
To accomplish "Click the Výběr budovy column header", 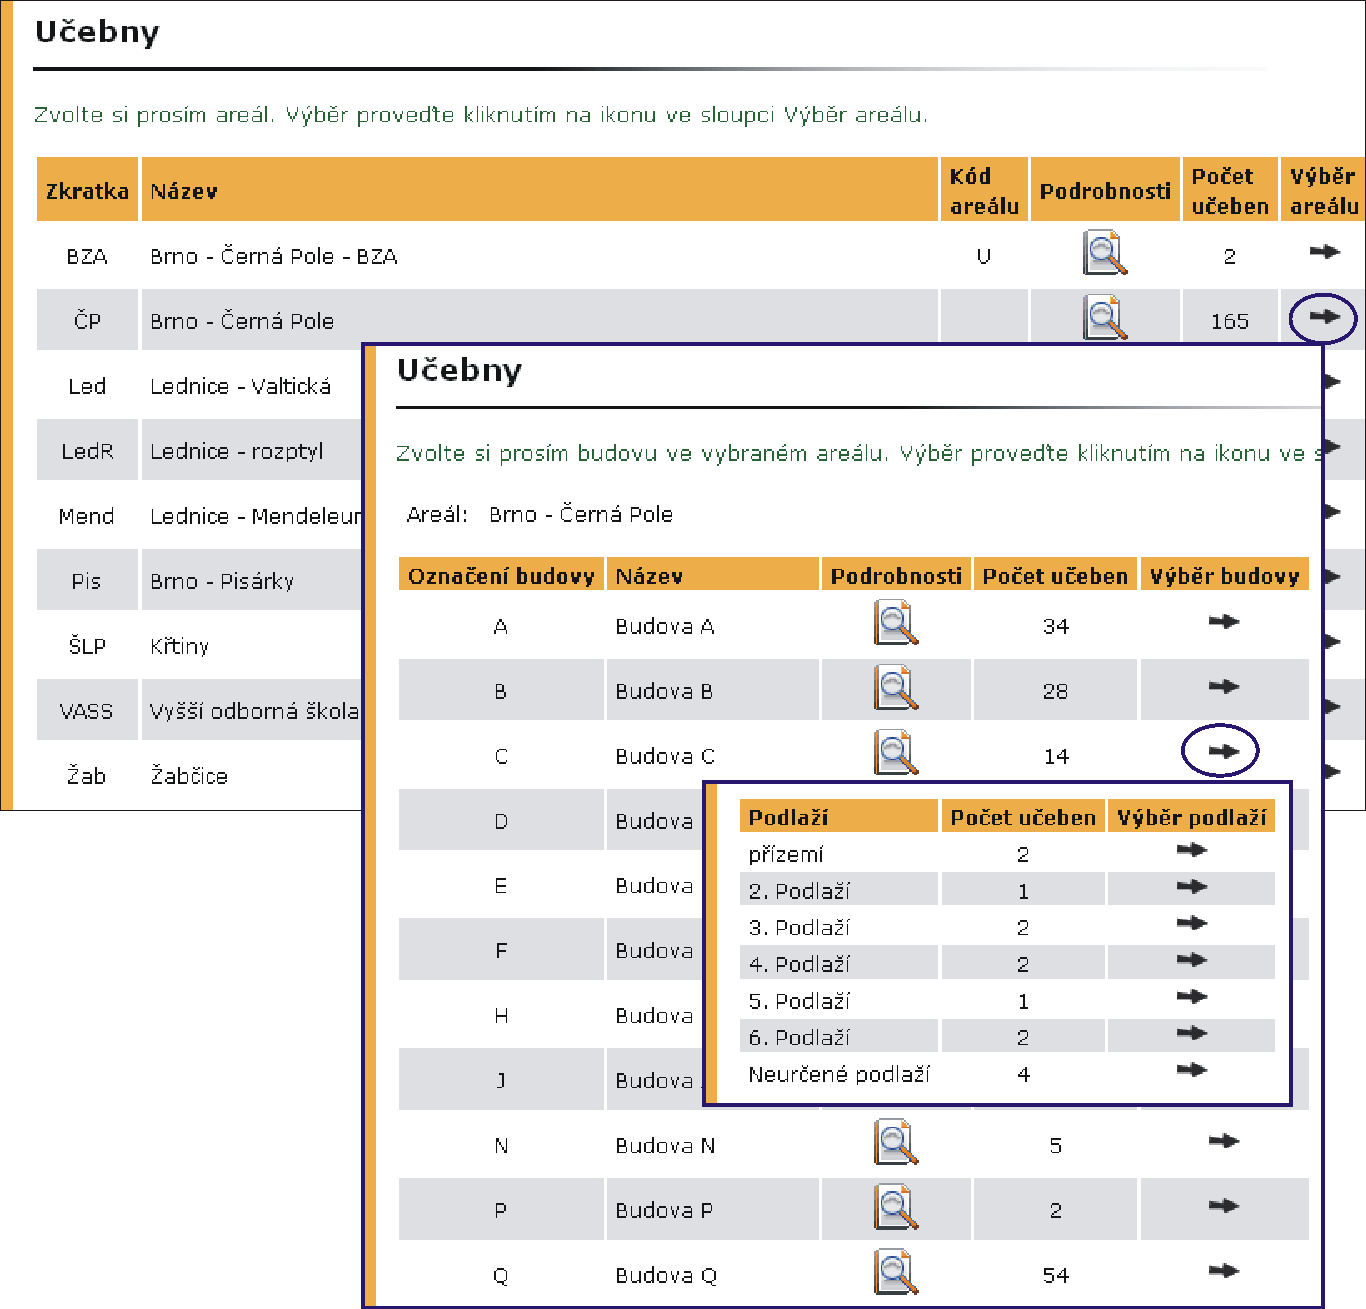I will point(1225,575).
